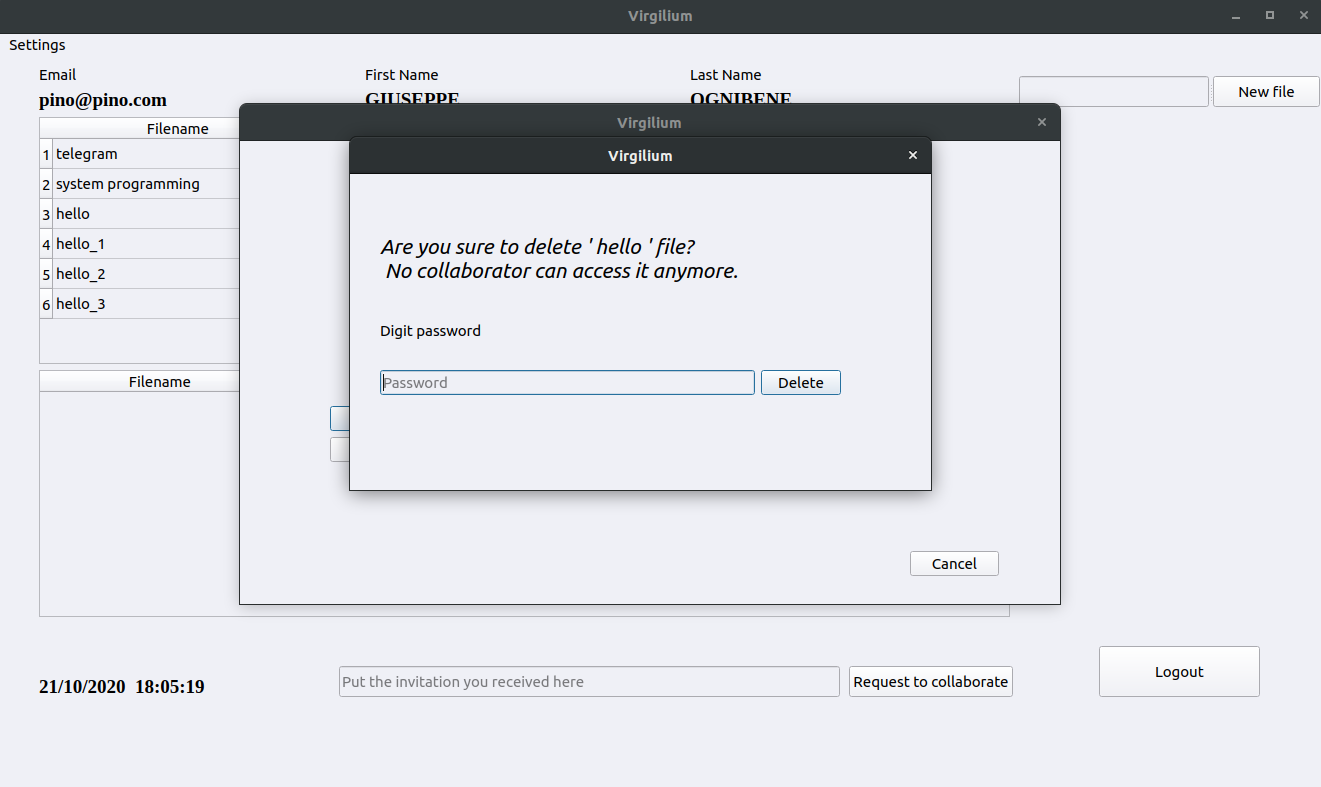Click the lower Filename column header

[140, 382]
